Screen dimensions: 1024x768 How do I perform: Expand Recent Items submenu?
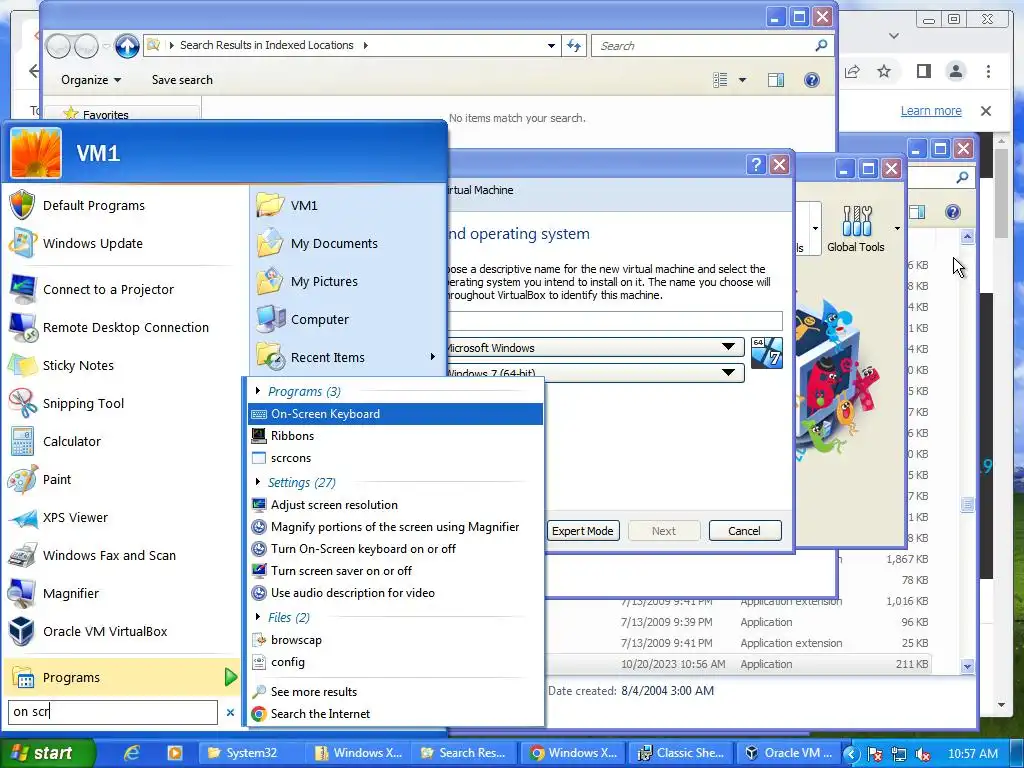tap(346, 357)
